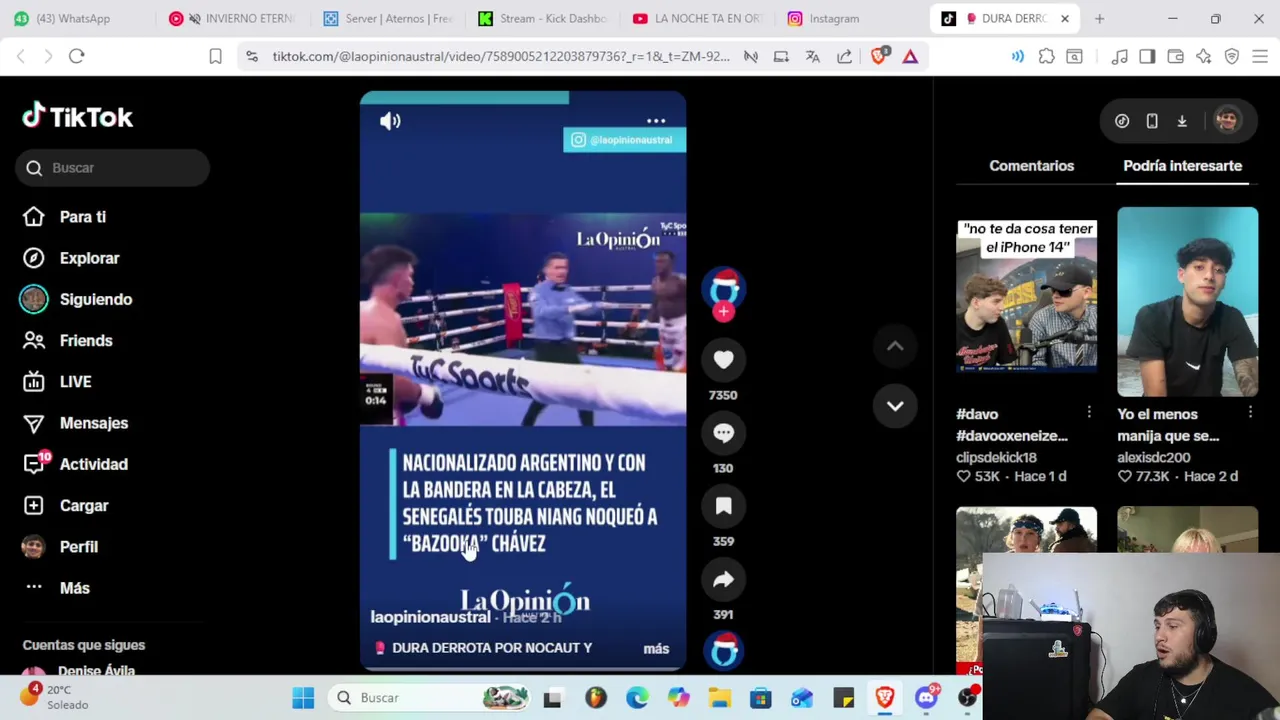This screenshot has height=720, width=1280.
Task: Bookmark this page in the browser
Action: click(215, 57)
